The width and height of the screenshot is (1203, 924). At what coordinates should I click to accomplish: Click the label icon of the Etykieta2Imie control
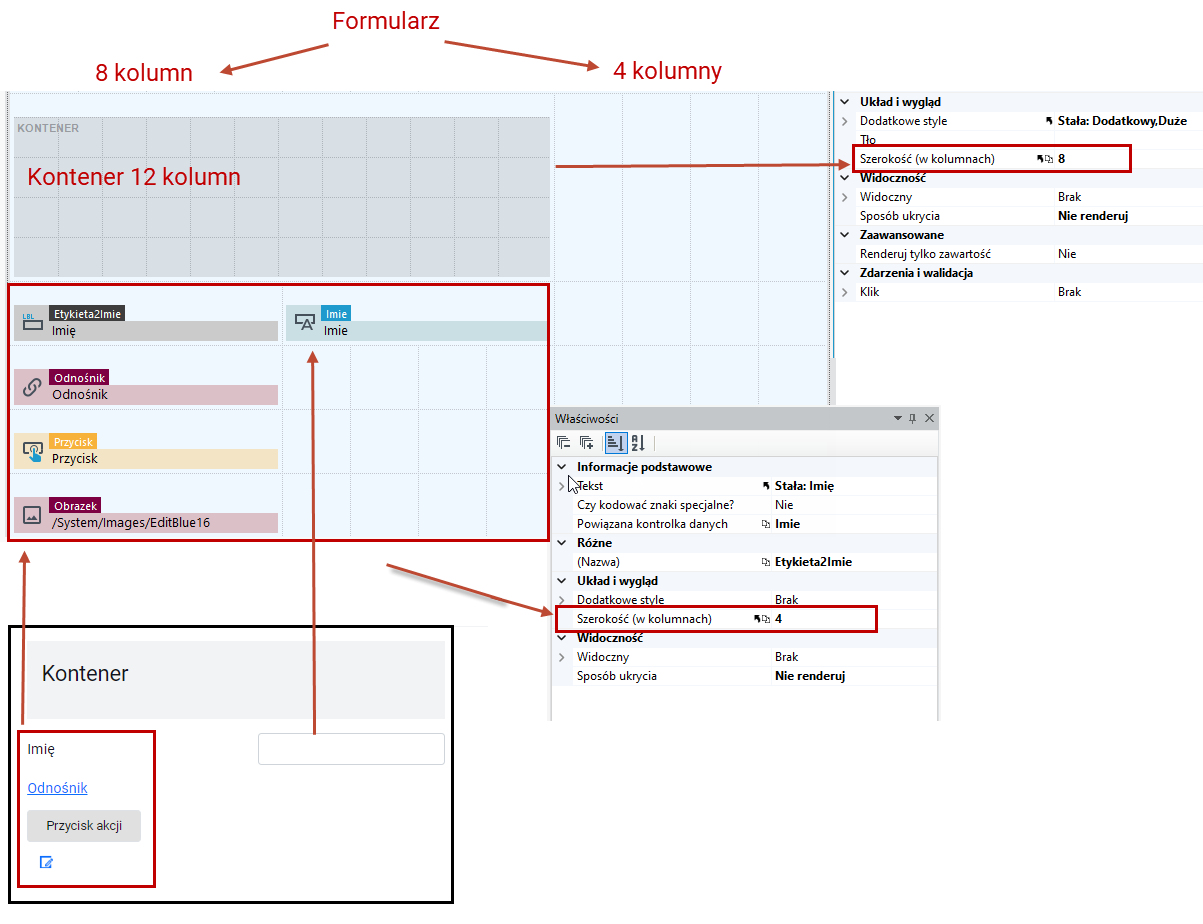point(32,322)
